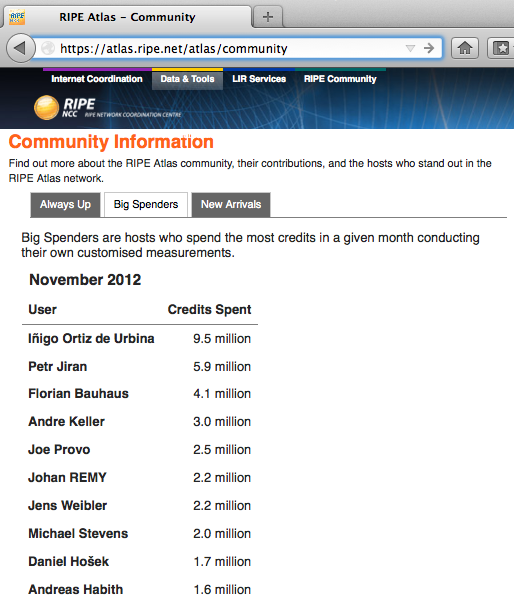514x605 pixels.
Task: Click the November 2012 heading
Action: [x=85, y=280]
